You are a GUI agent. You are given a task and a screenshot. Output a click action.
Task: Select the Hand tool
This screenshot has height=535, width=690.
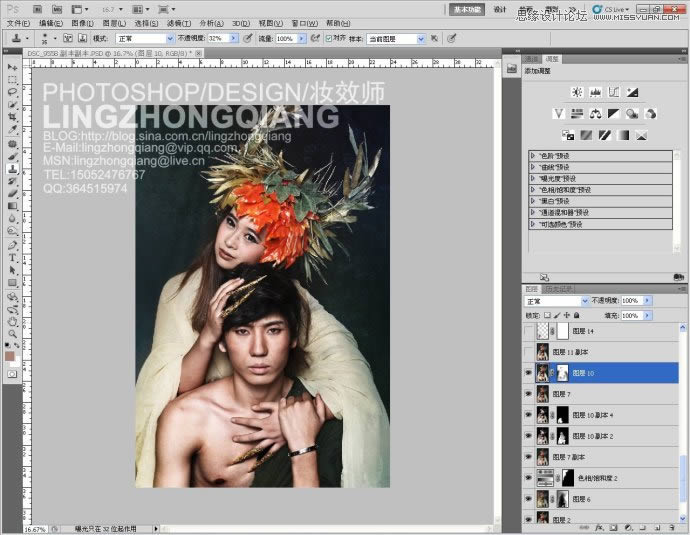(12, 322)
